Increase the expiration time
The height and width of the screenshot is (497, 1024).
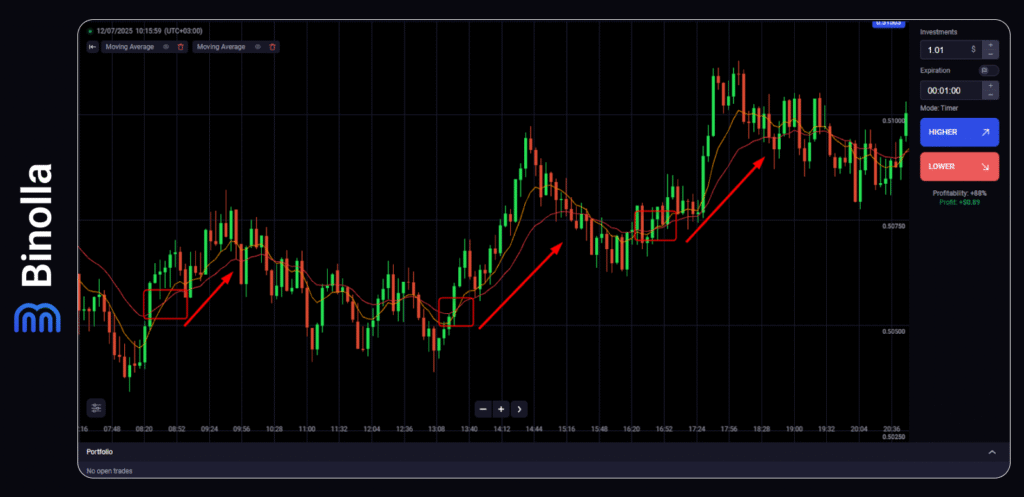[x=990, y=86]
